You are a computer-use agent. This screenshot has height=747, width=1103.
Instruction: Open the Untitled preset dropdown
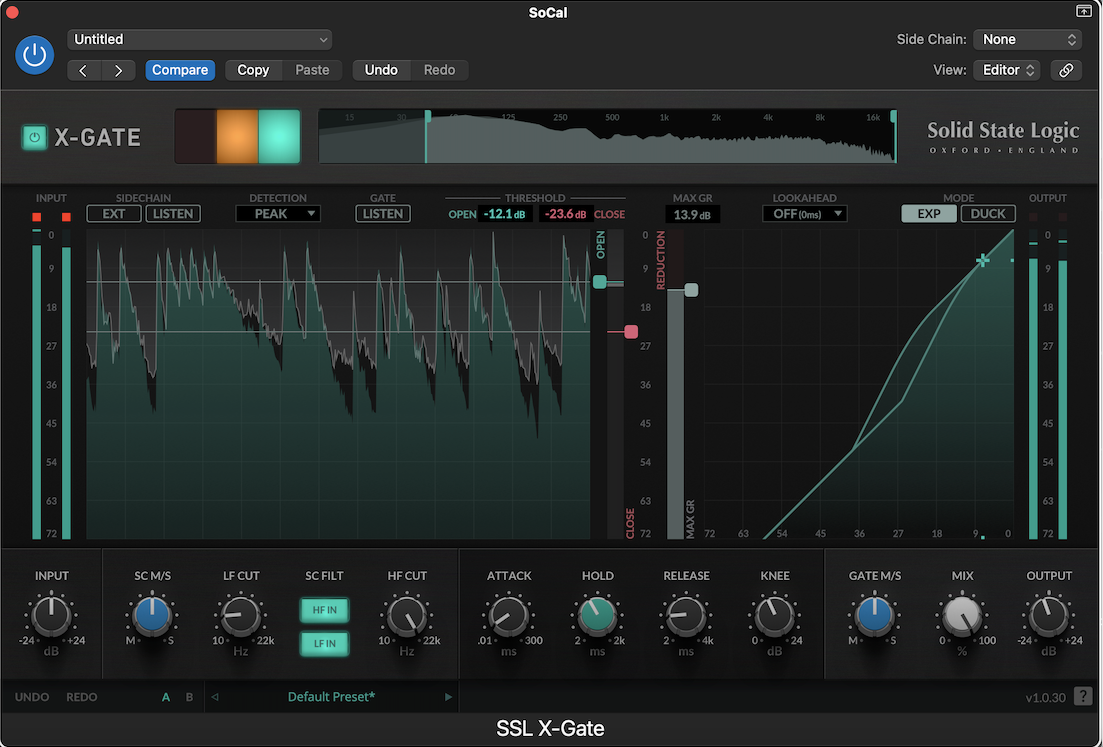point(200,39)
